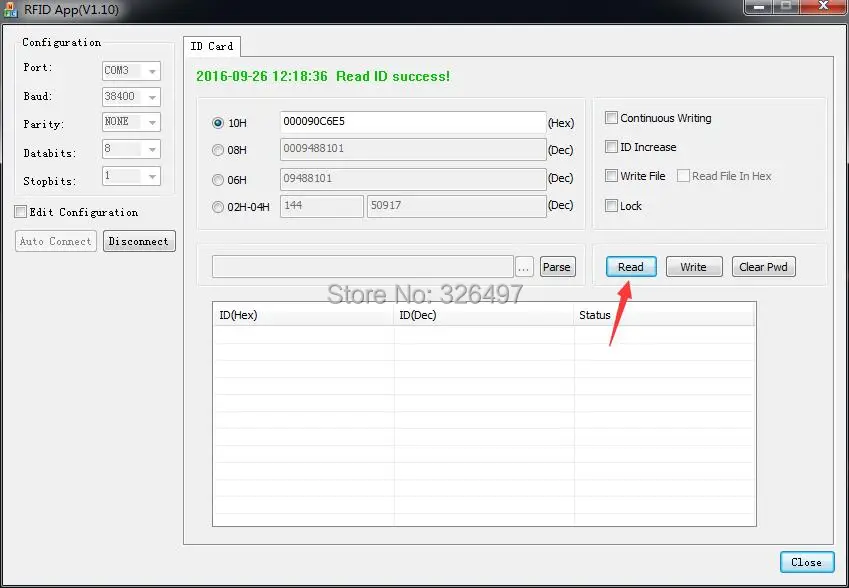Image resolution: width=849 pixels, height=588 pixels.
Task: Click the field showing 50917
Action: tap(456, 206)
